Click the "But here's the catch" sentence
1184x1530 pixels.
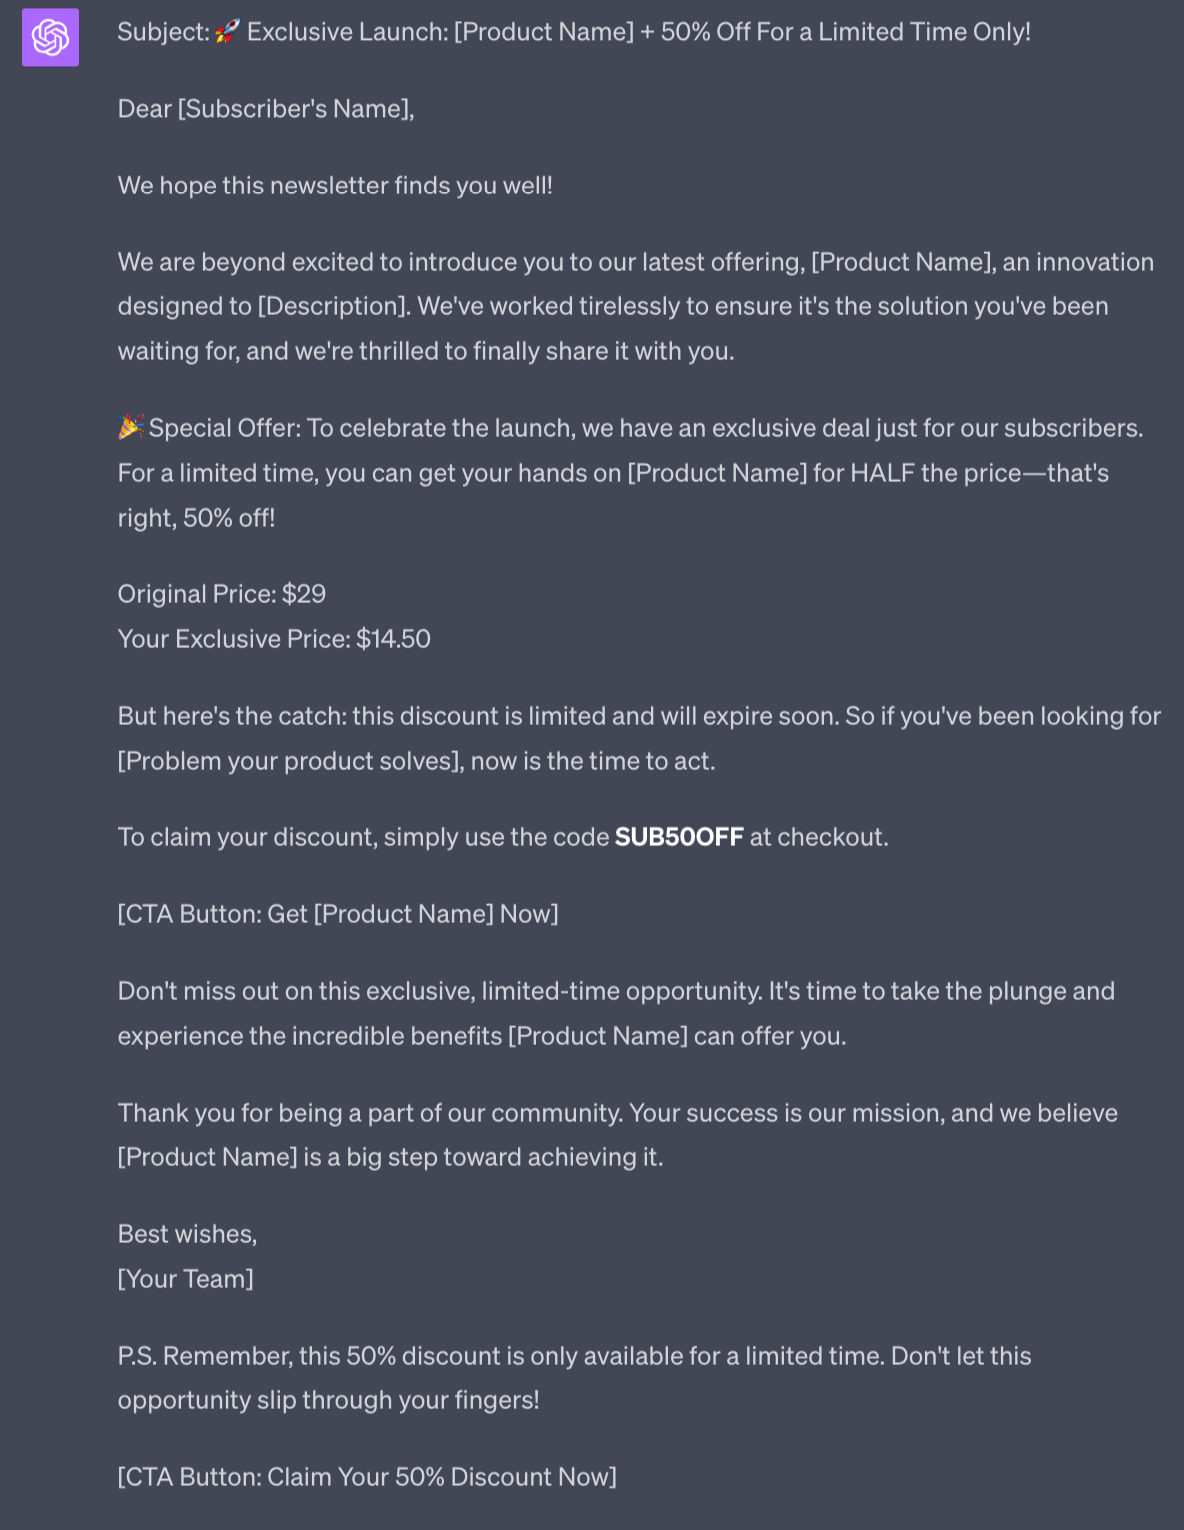[x=230, y=716]
